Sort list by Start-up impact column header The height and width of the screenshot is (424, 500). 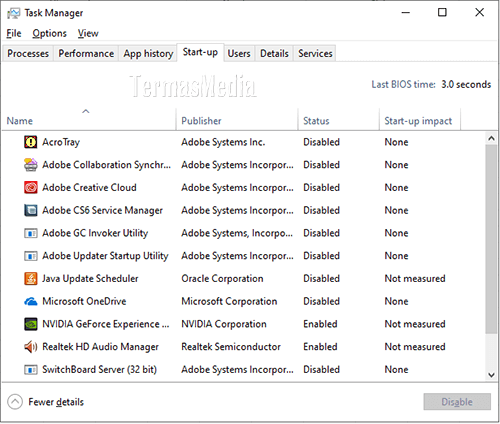click(x=420, y=119)
